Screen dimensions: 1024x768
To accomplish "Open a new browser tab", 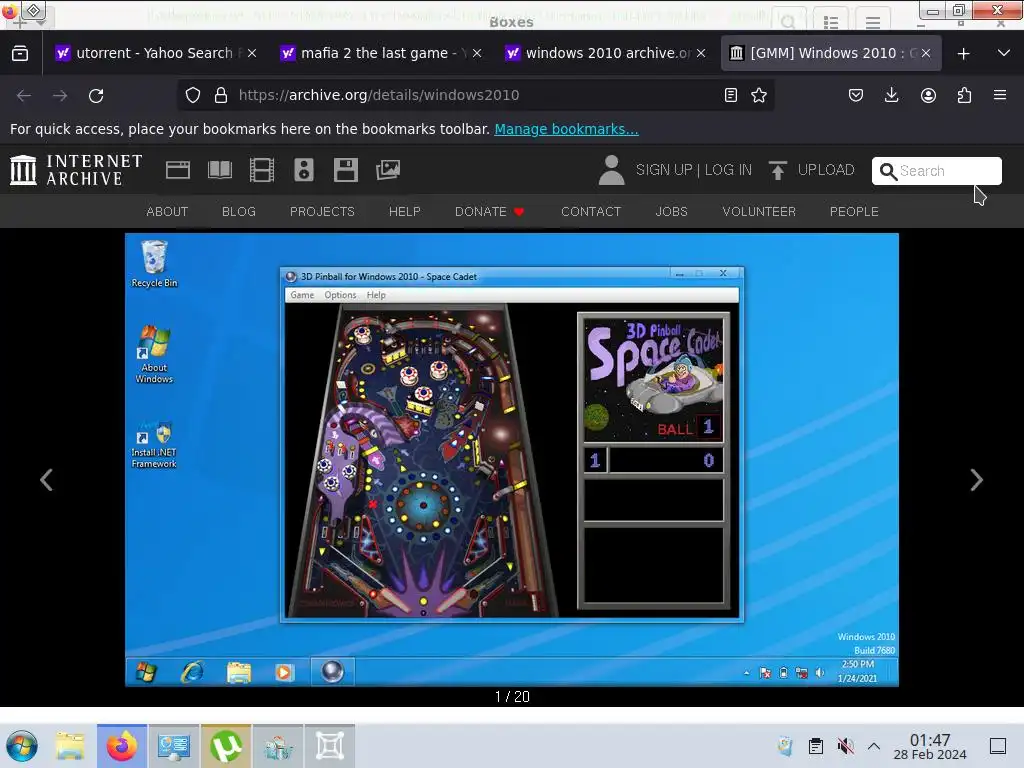I will (x=963, y=54).
